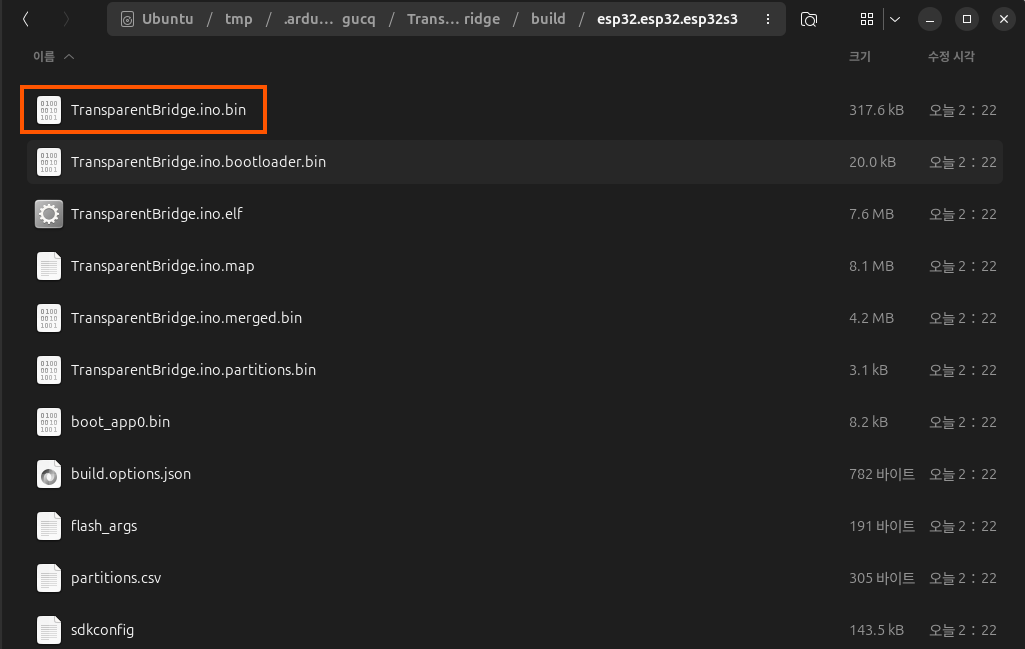Click the 20.0 kB size value

872,161
